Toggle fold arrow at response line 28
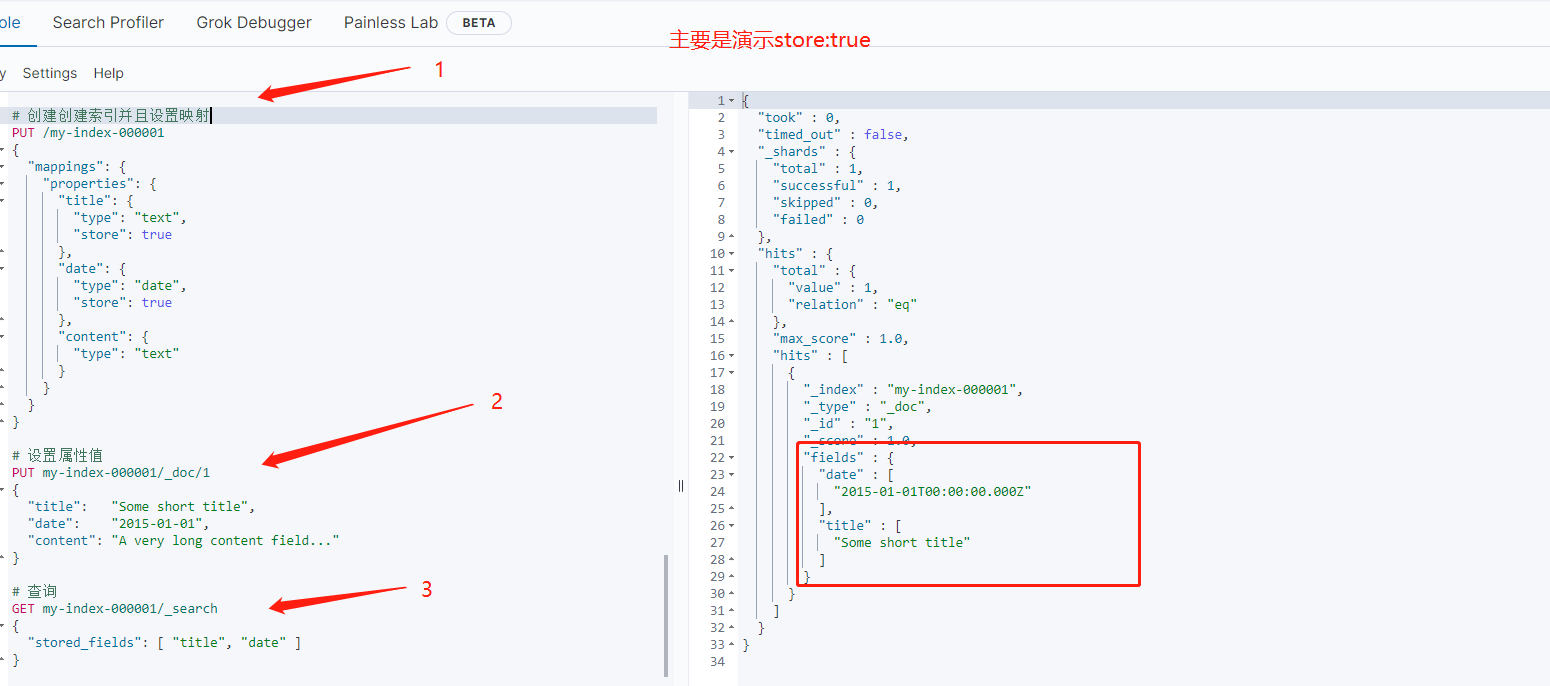The image size is (1550, 686). 731,560
